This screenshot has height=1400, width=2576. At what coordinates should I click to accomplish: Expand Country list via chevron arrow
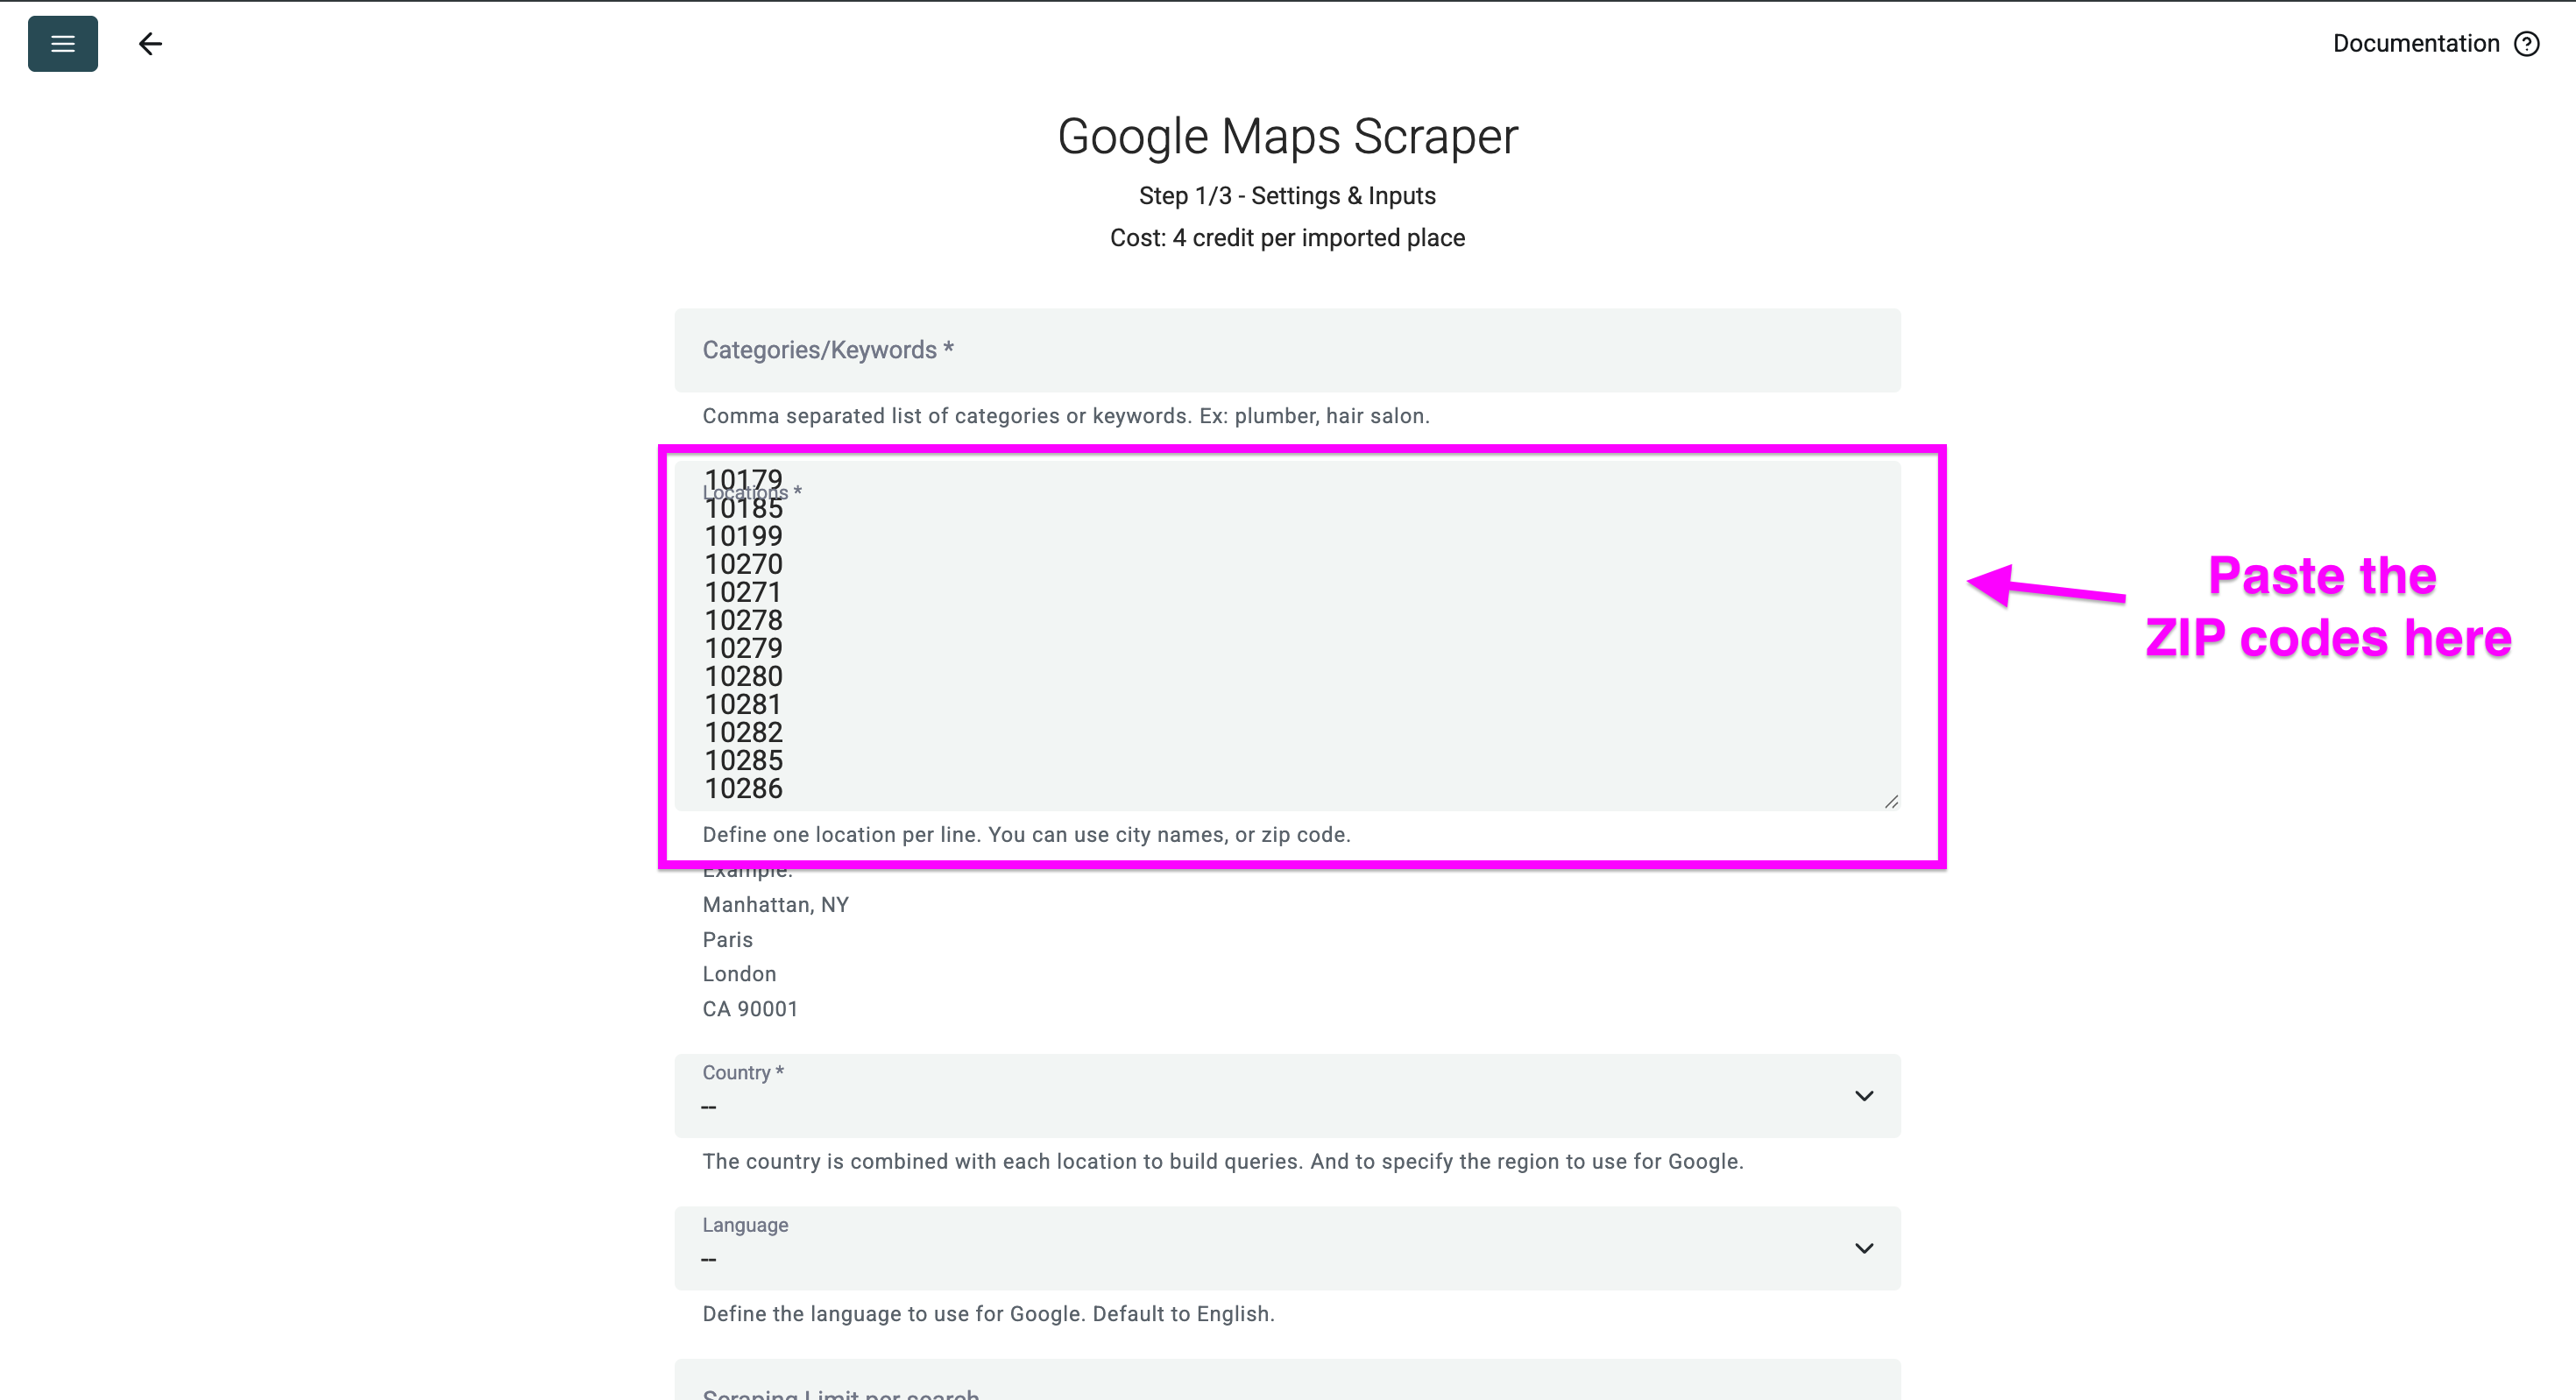click(1863, 1096)
